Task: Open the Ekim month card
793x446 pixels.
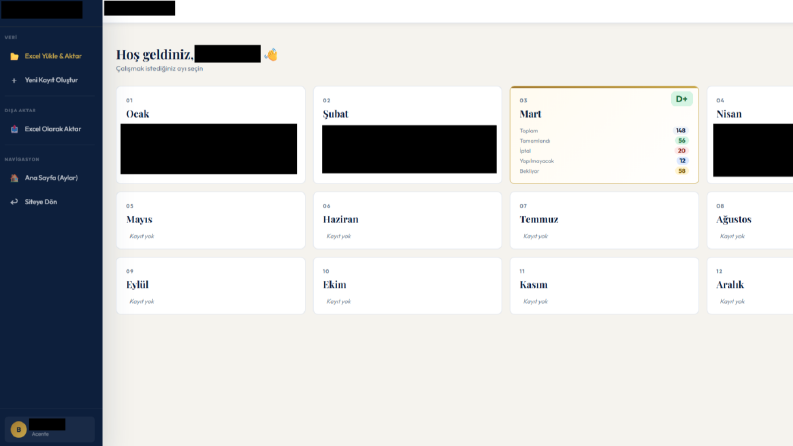Action: pos(407,286)
